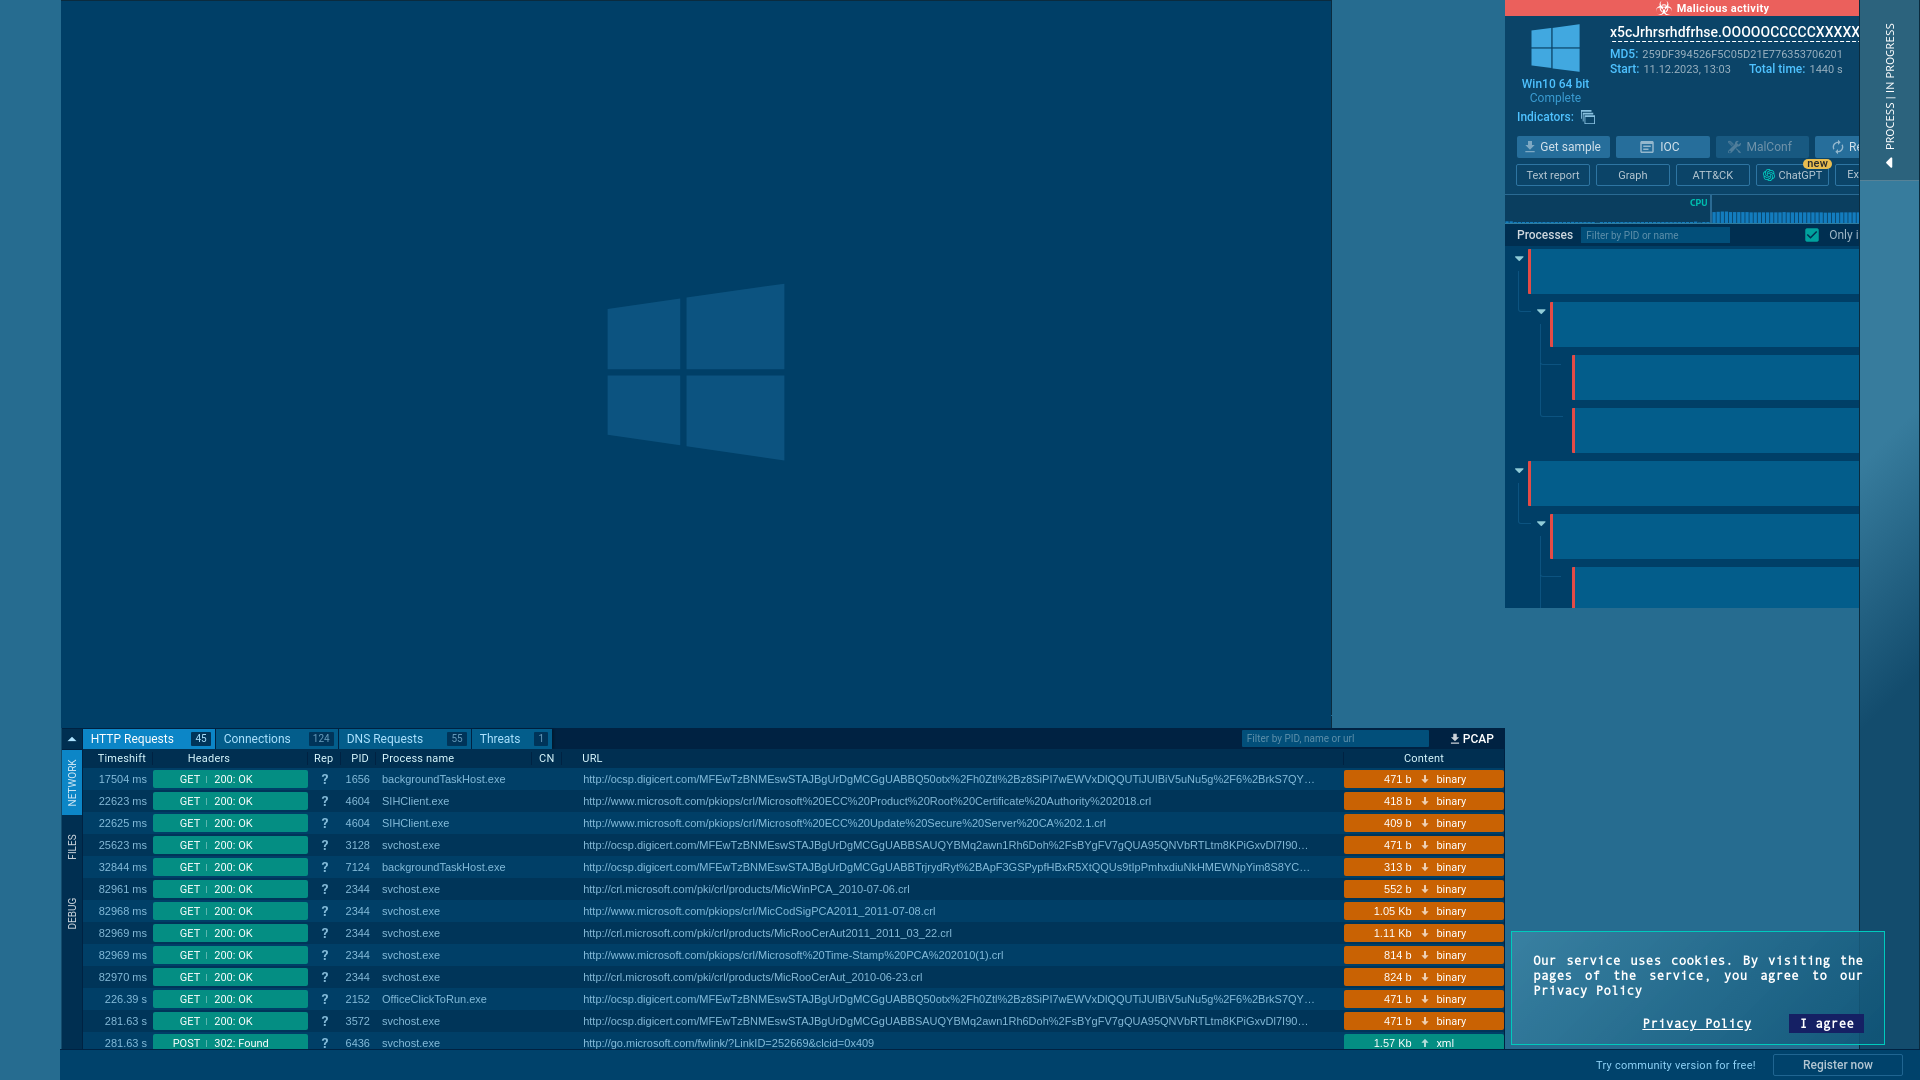Screen dimensions: 1920x1080
Task: Toggle the HTTP Requests network tab
Action: 132,738
